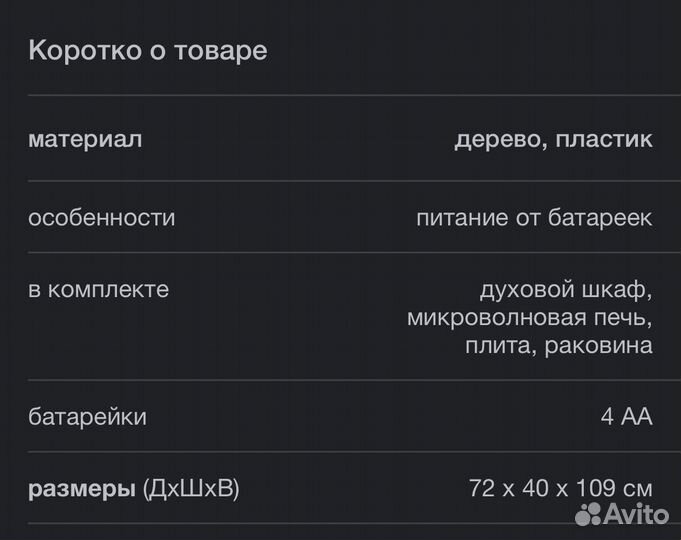Click the Avito colored dots logo
This screenshot has height=540, width=681.
coord(588,513)
